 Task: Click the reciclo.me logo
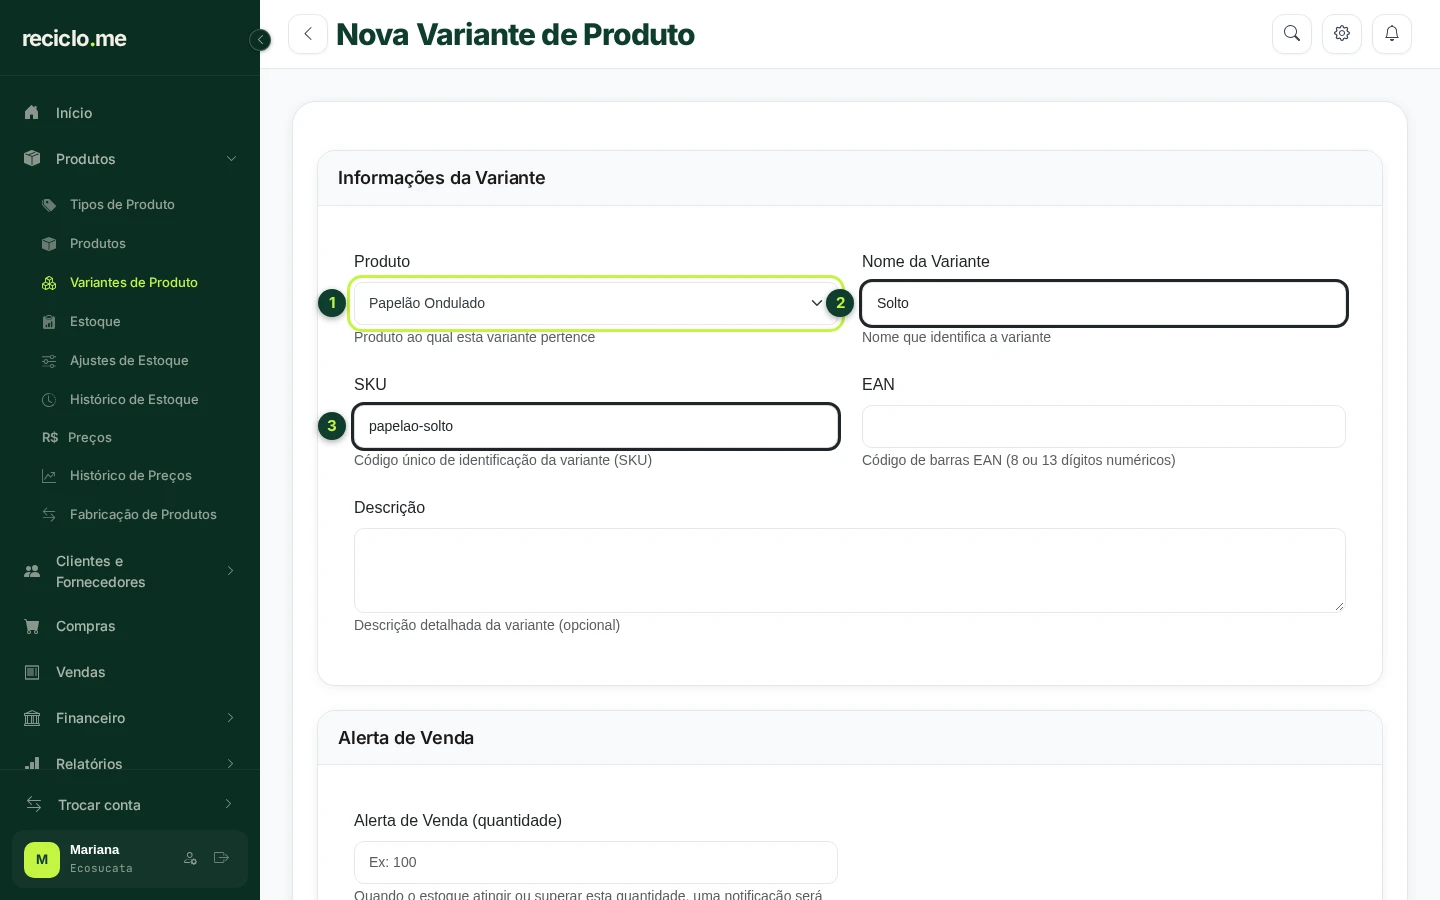(x=74, y=38)
